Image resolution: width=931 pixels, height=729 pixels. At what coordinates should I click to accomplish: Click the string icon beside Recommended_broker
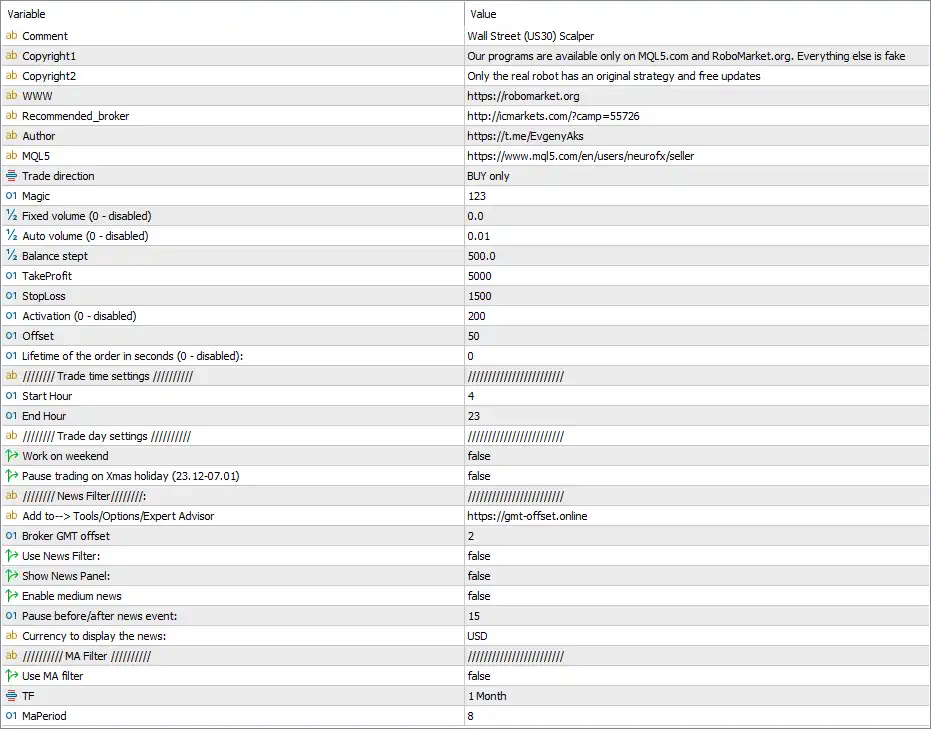pos(11,116)
